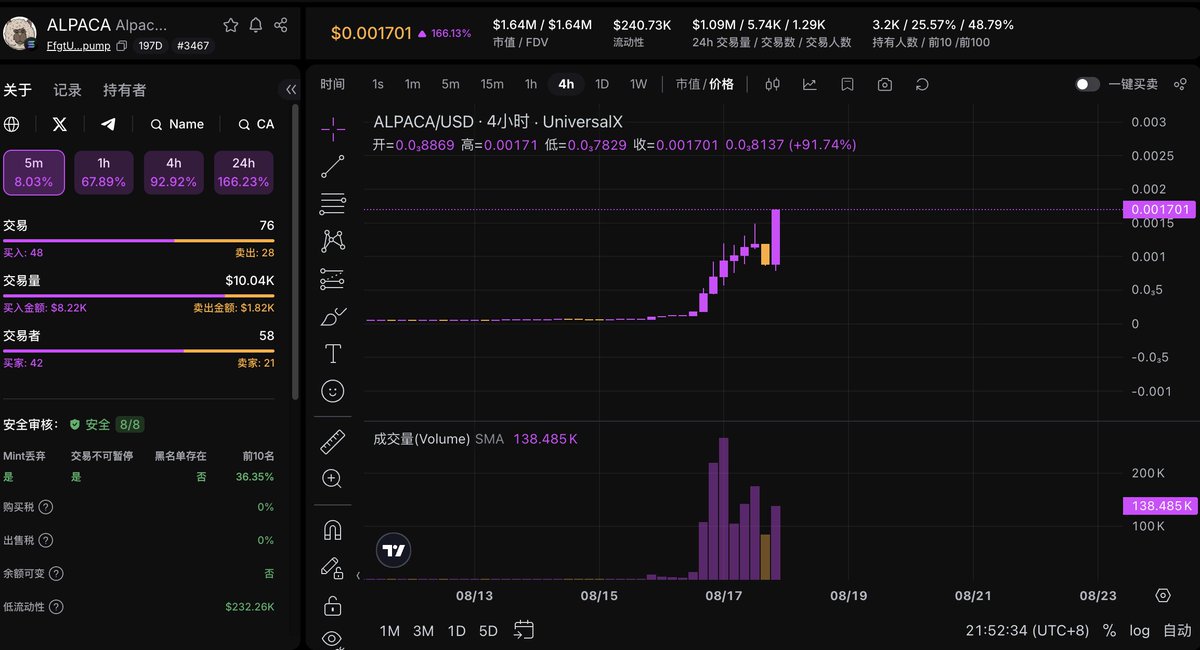Toggle 自动 auto scale

coord(1177,631)
